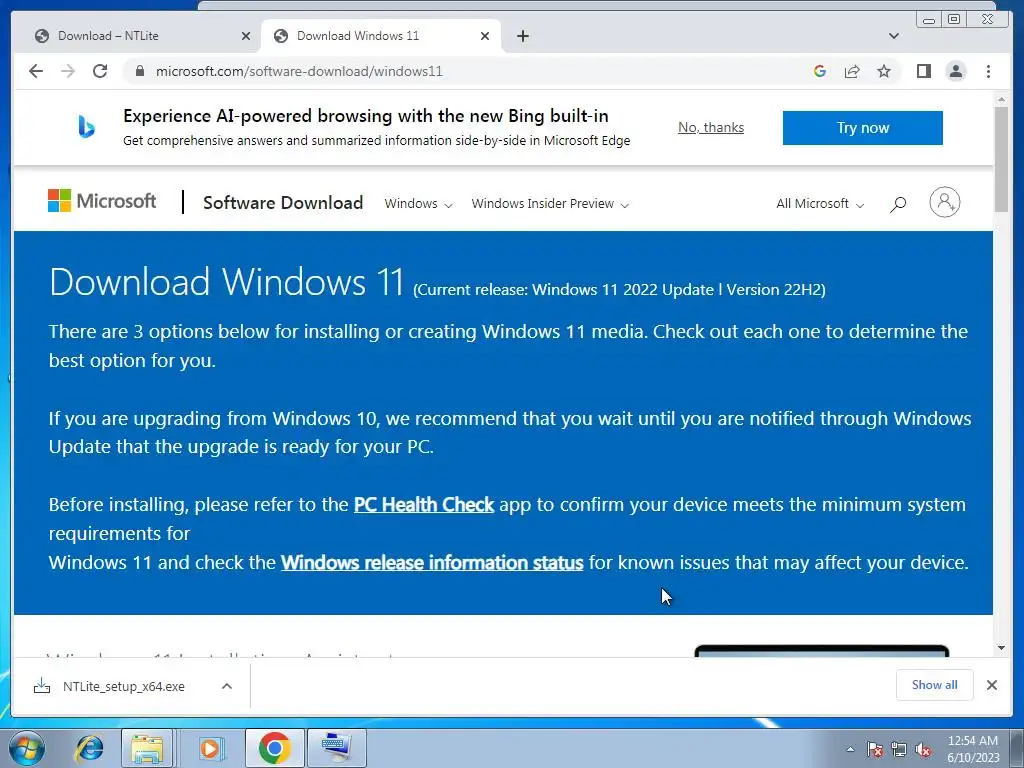This screenshot has width=1024, height=768.
Task: Click the forward navigation arrow
Action: 68,71
